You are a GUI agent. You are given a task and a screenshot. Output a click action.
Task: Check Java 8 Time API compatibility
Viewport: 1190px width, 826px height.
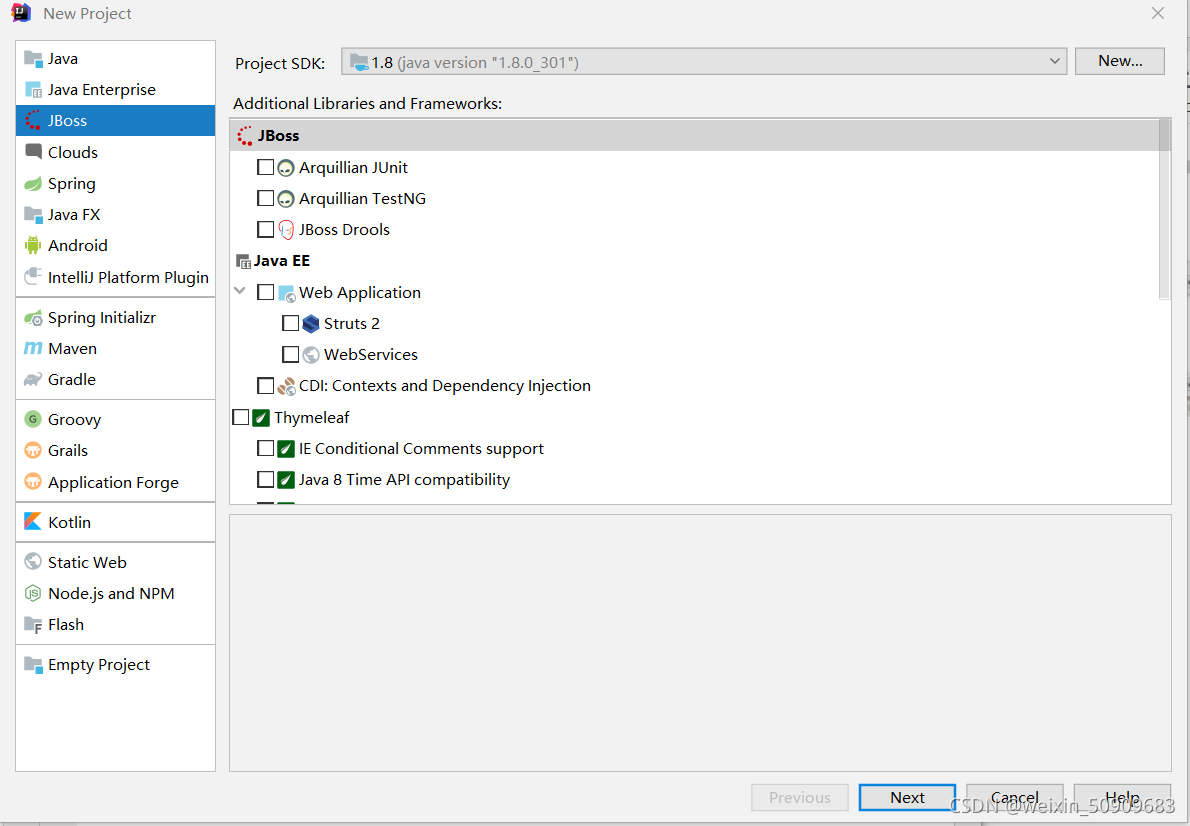[266, 480]
